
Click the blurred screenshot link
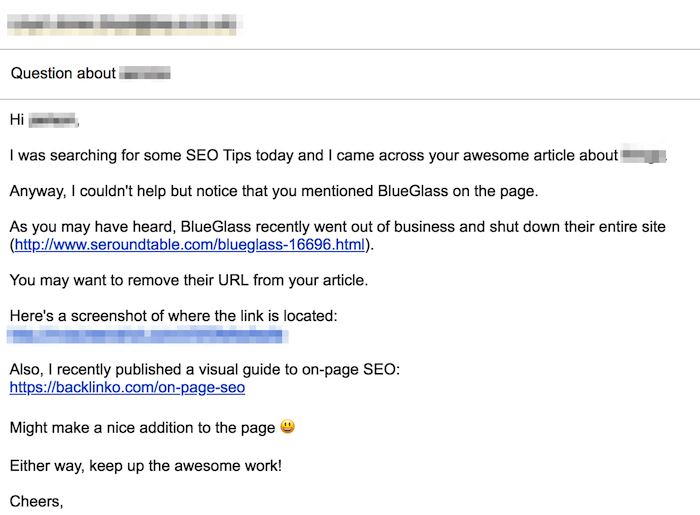tap(150, 335)
